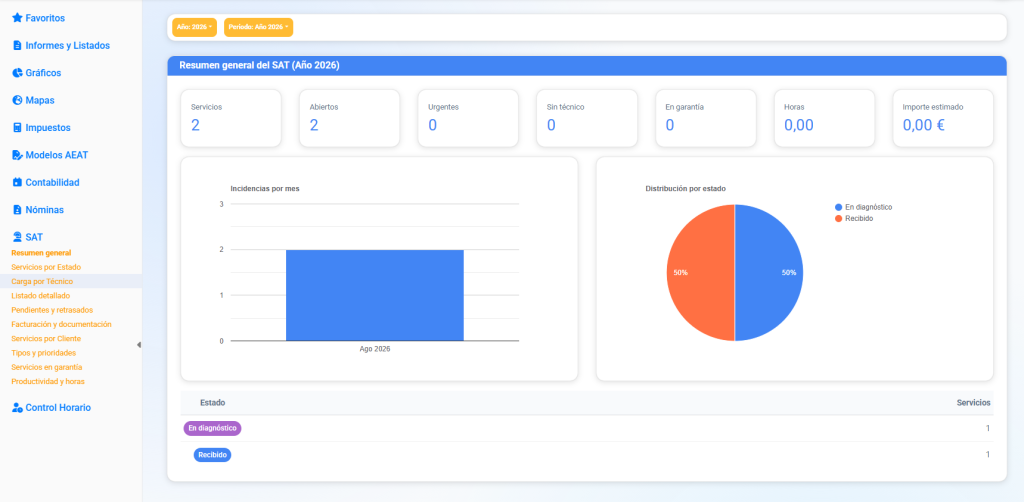Open Listado detallado report

[40, 296]
